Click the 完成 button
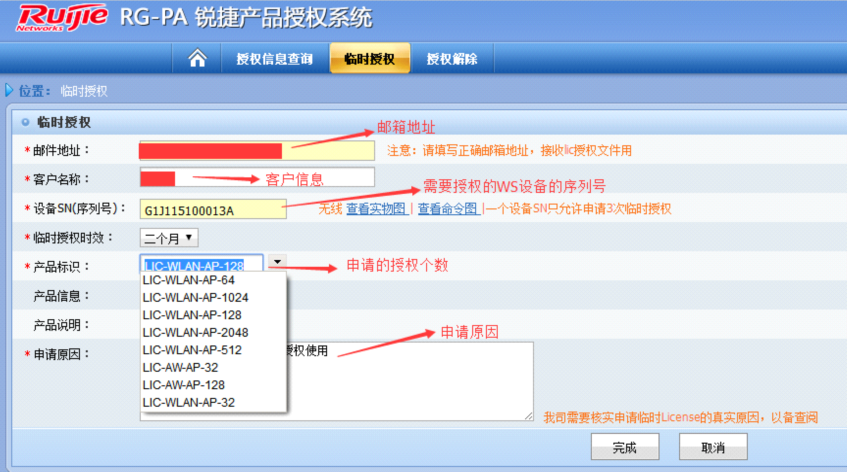 (x=625, y=447)
